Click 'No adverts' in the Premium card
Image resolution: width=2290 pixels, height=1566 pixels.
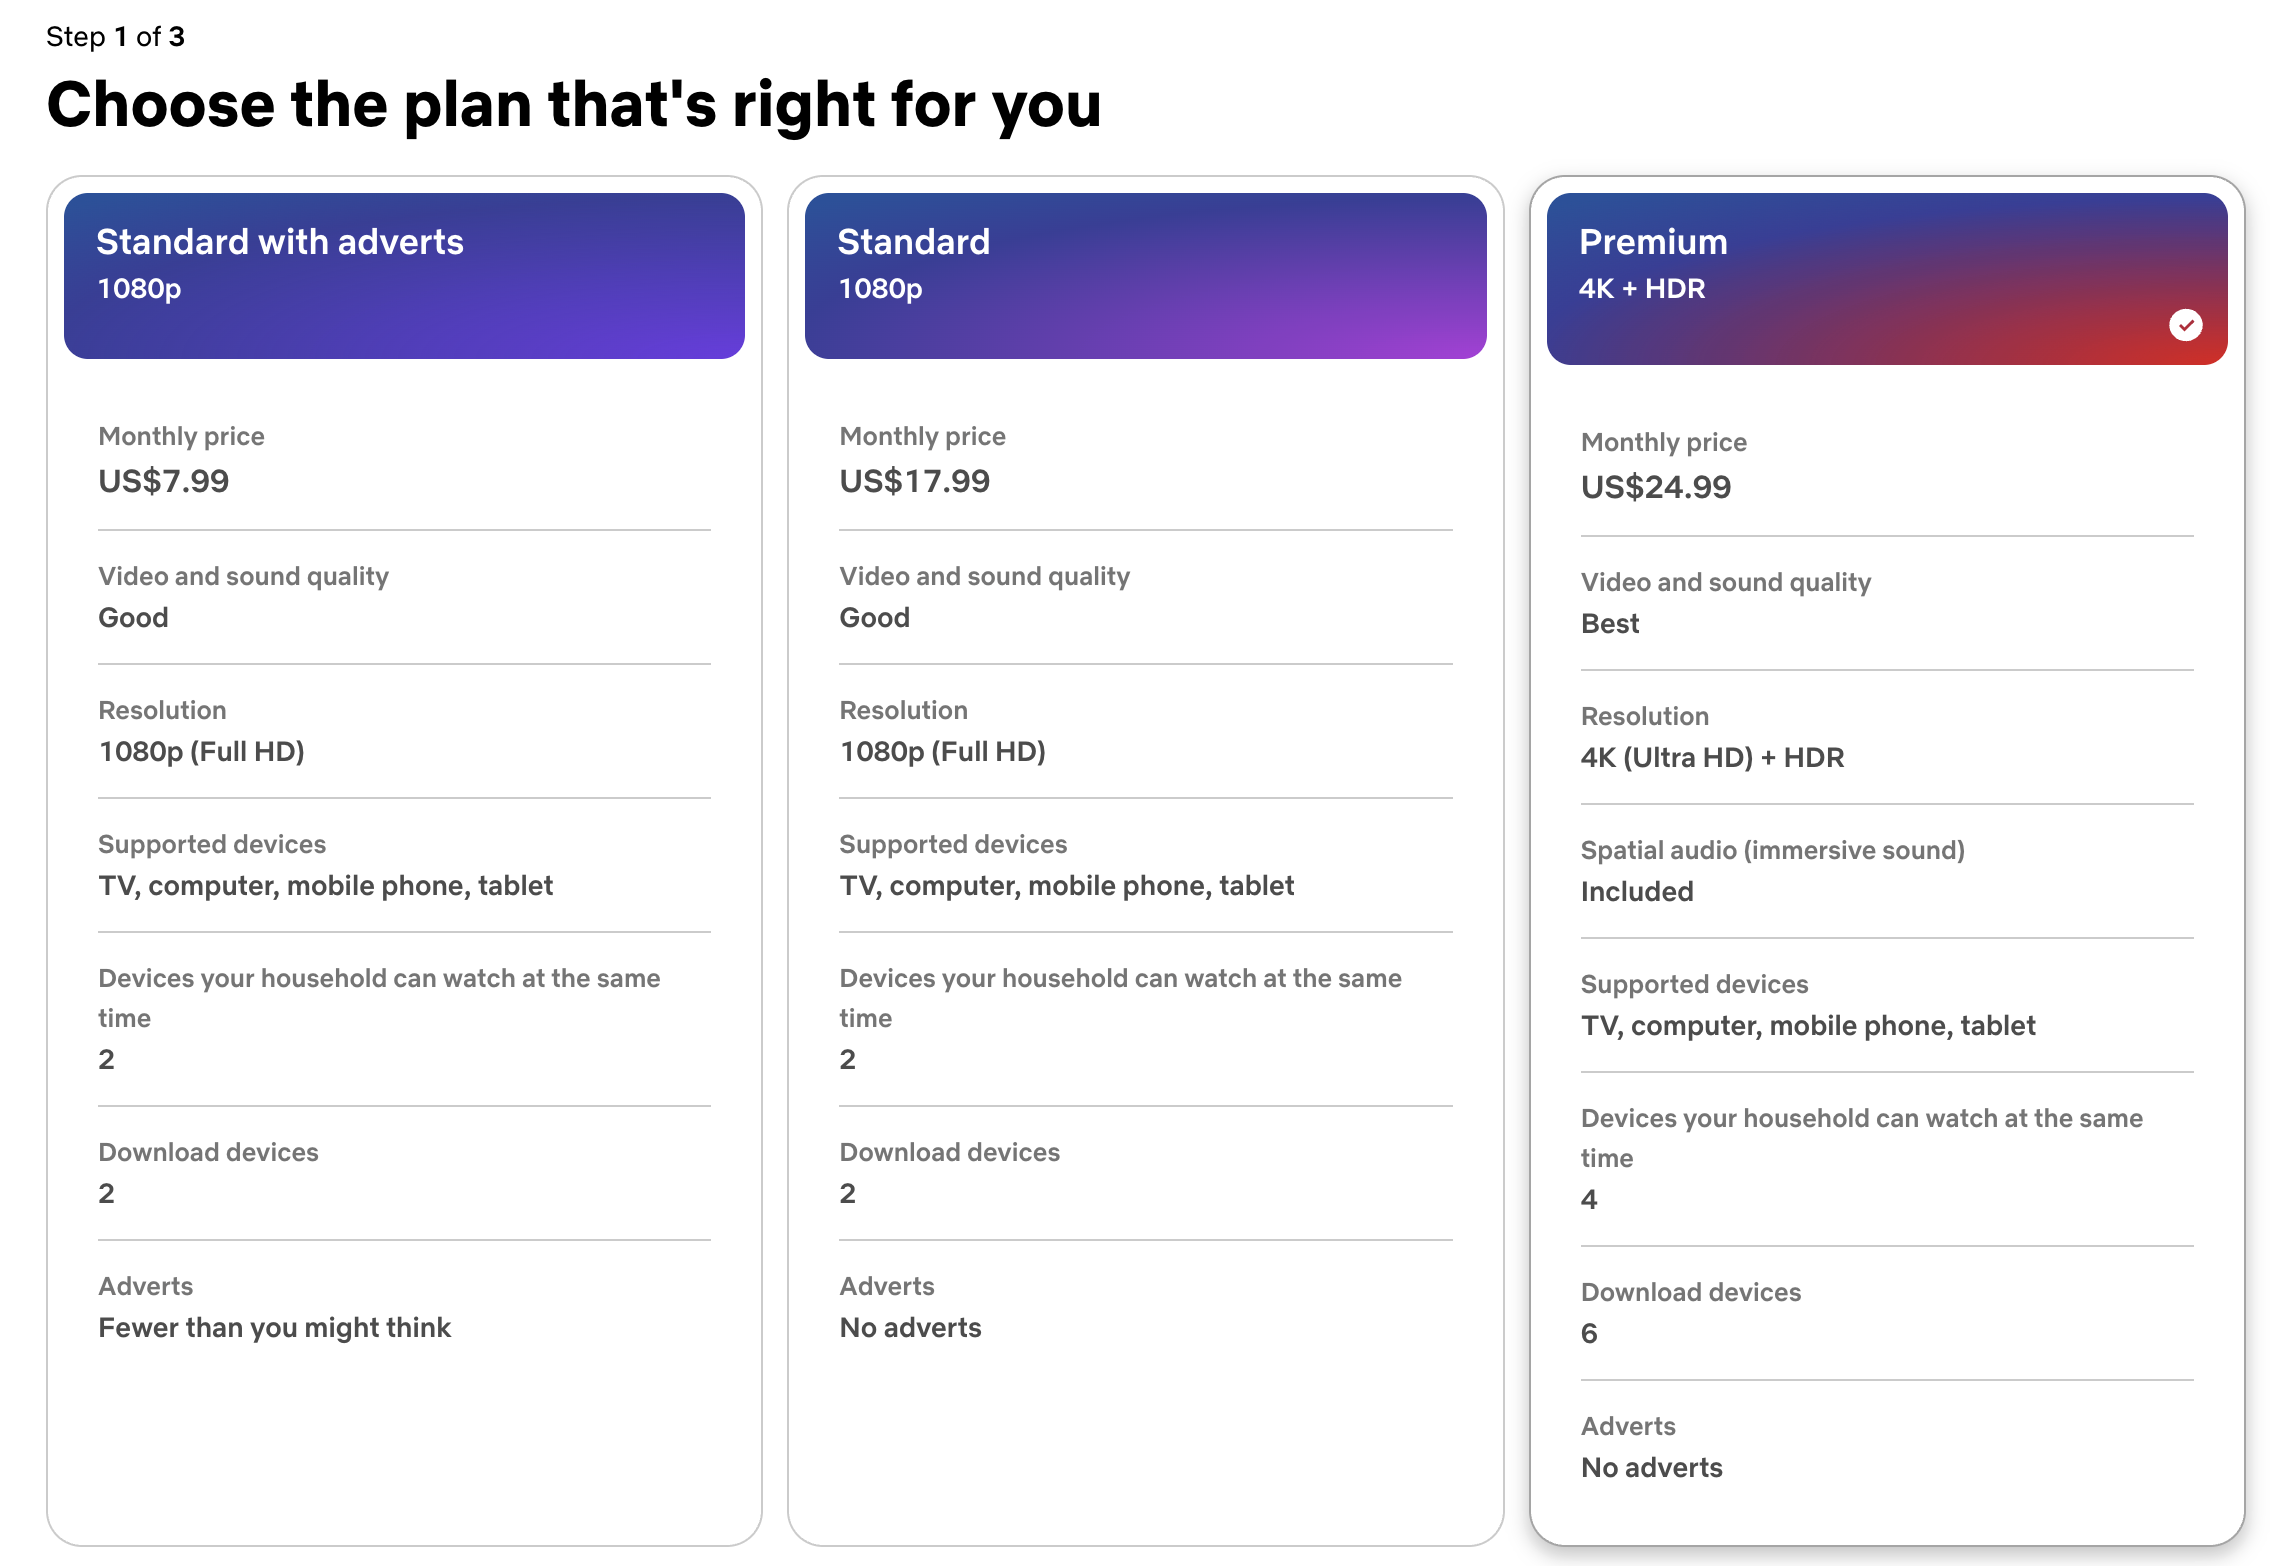[1651, 1467]
